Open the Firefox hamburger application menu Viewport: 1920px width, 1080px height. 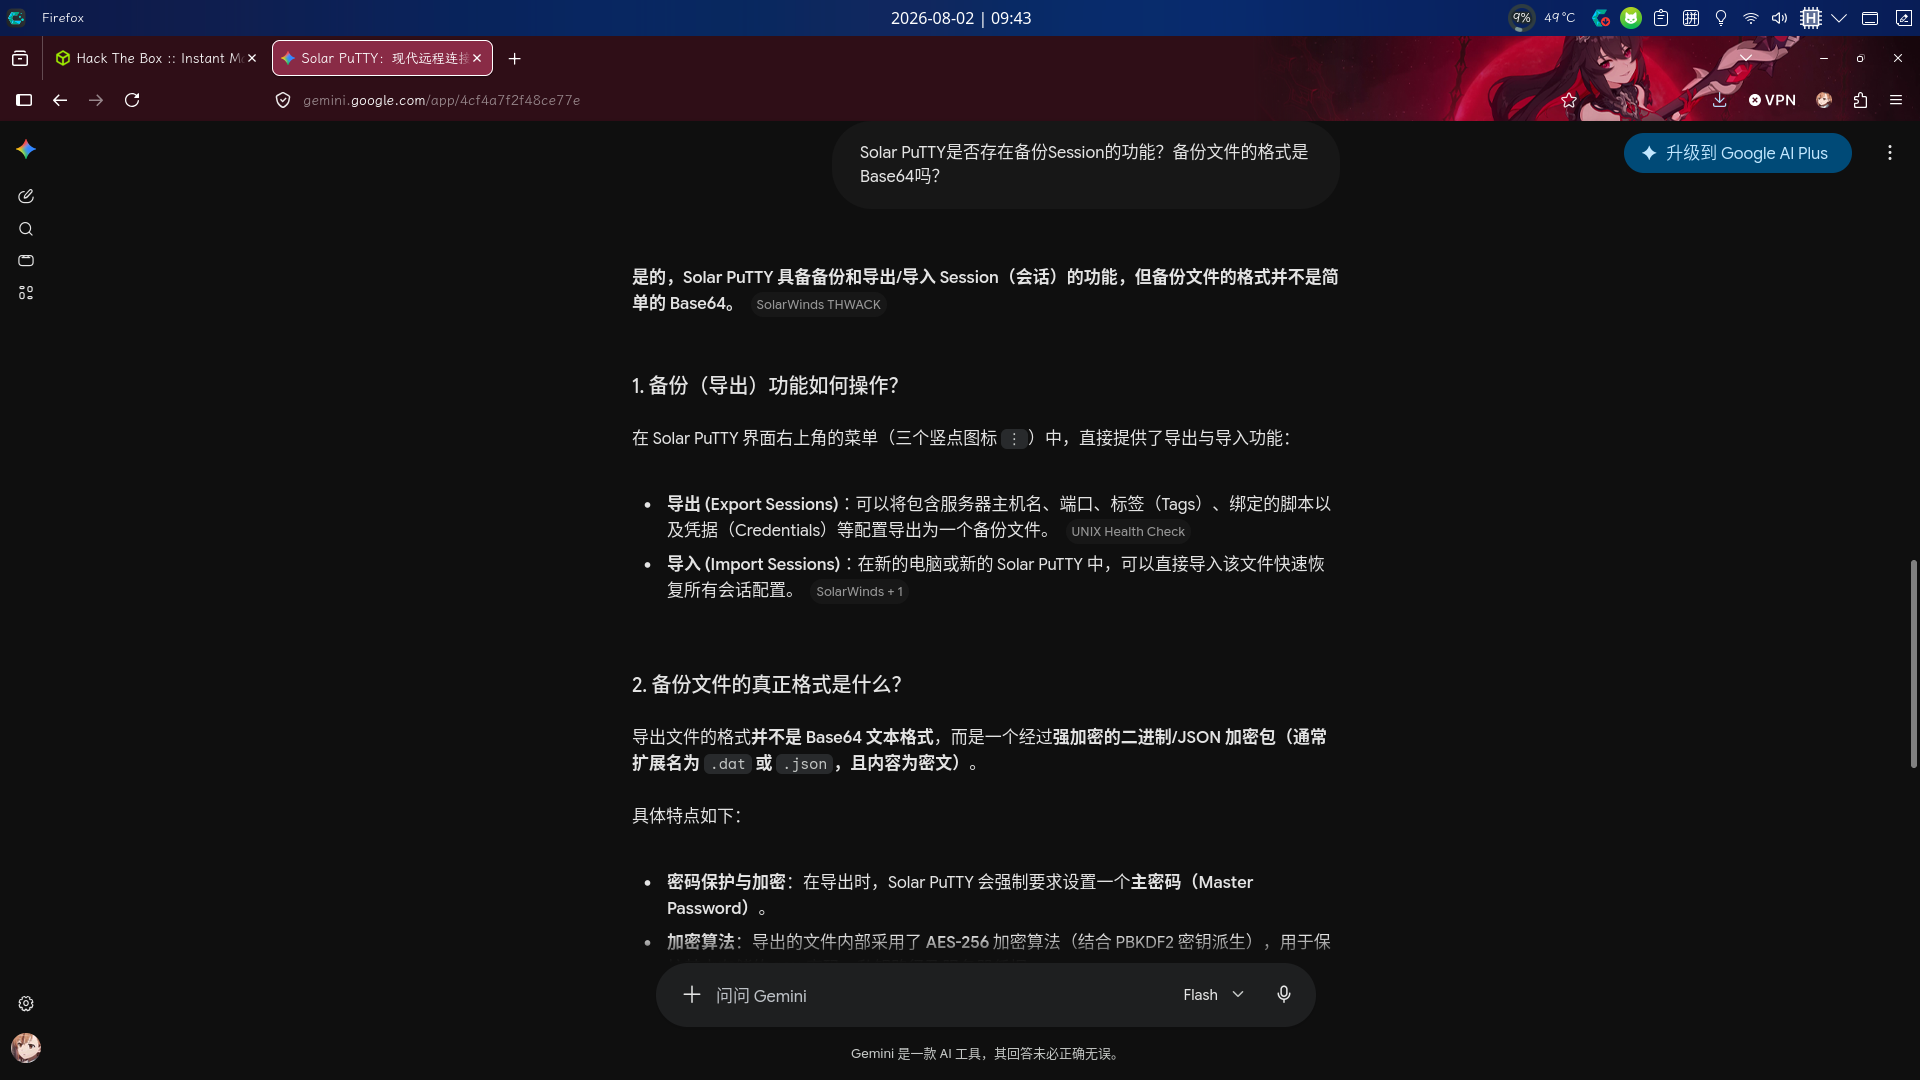coord(1896,100)
